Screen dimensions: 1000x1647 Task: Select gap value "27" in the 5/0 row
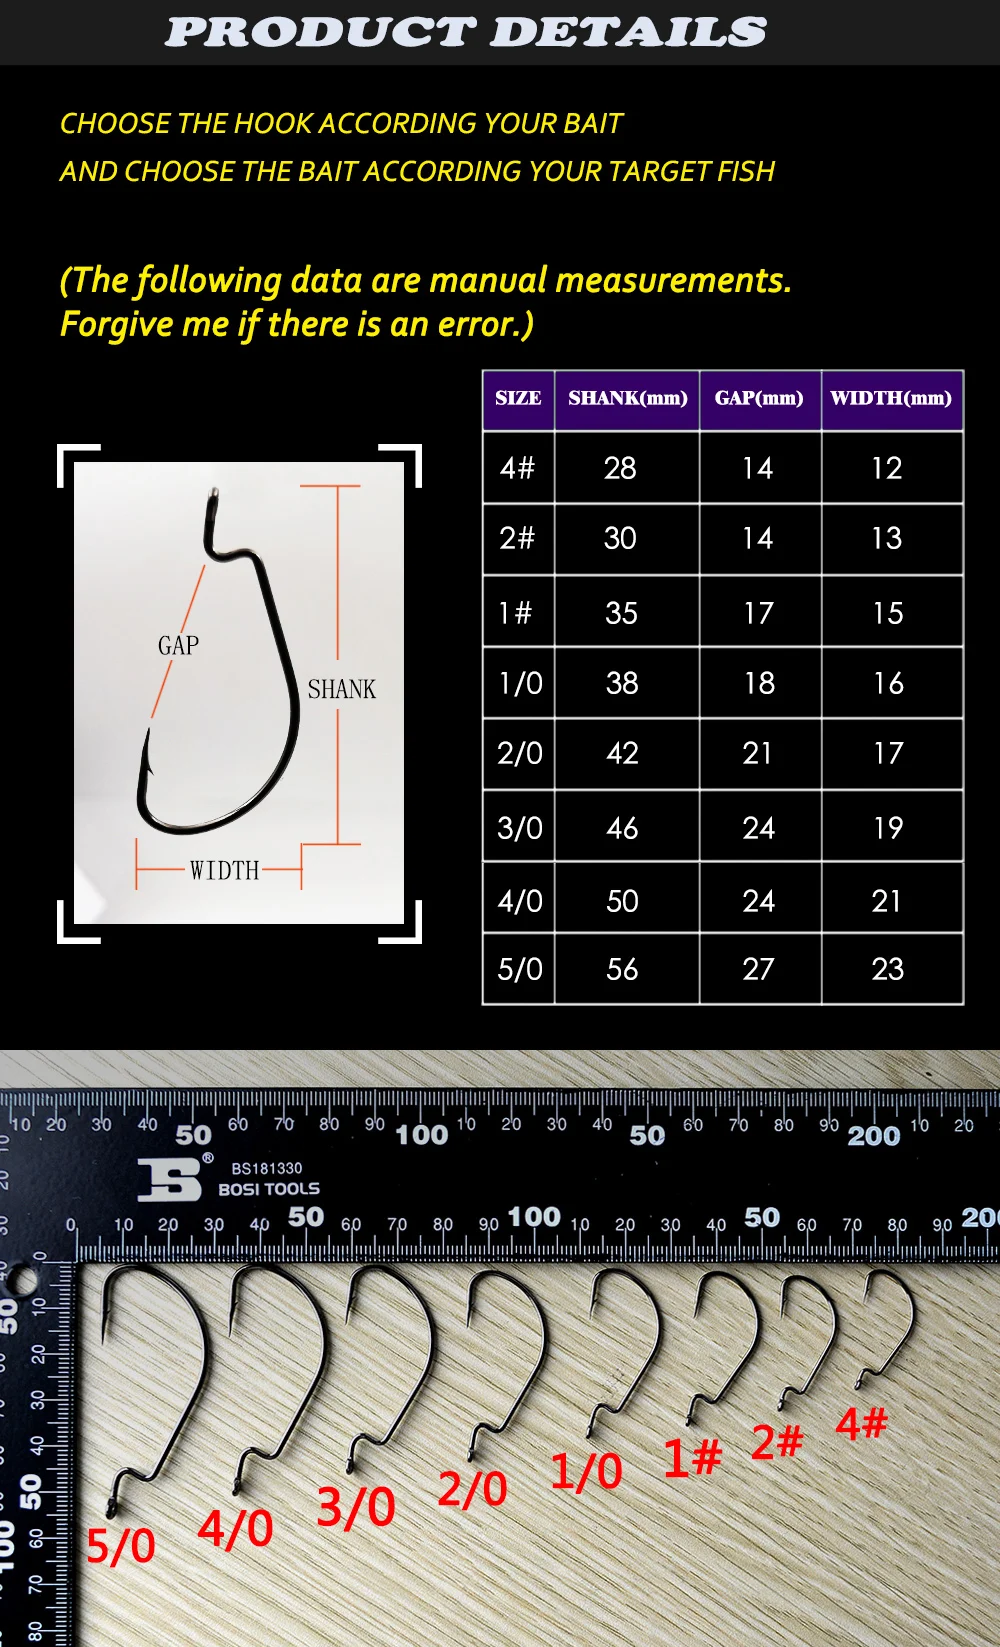[759, 969]
